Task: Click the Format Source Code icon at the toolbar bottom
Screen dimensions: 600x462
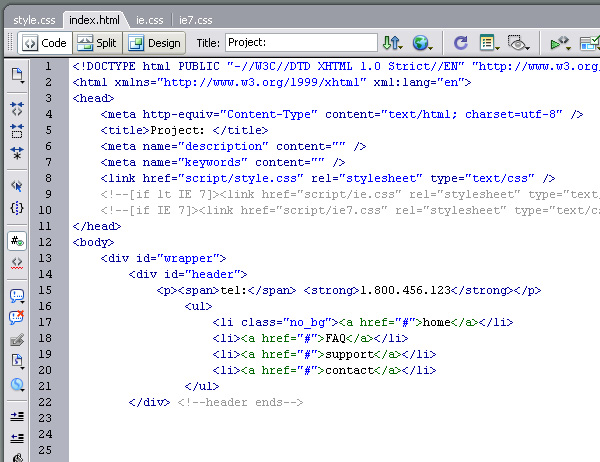Action: point(17,457)
